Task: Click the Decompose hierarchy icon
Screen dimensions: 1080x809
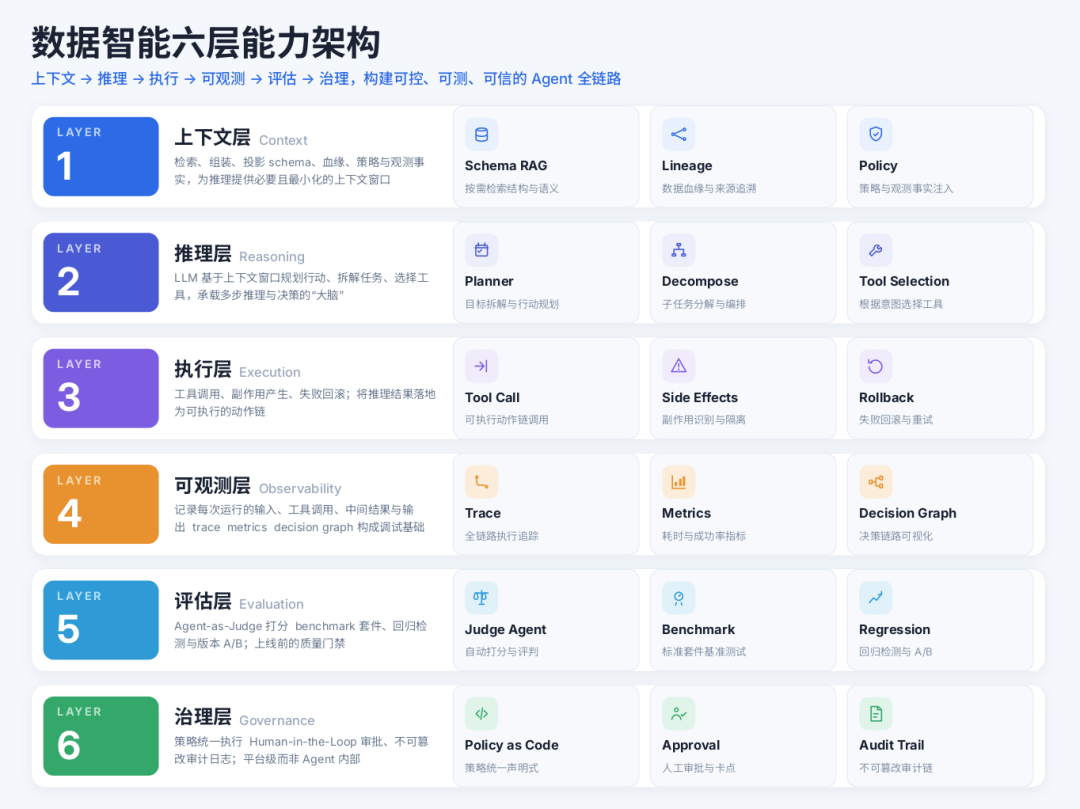Action: 678,250
